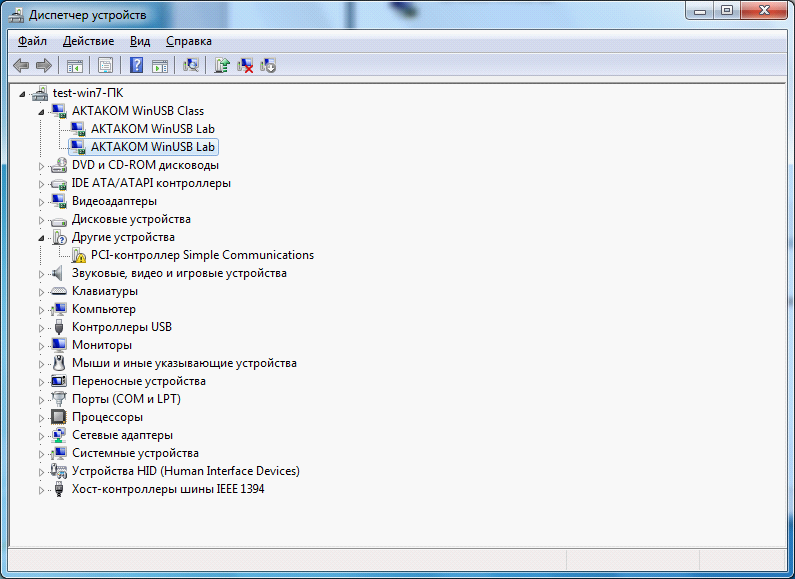
Task: Click the Uninstall device icon with red X
Action: [245, 65]
